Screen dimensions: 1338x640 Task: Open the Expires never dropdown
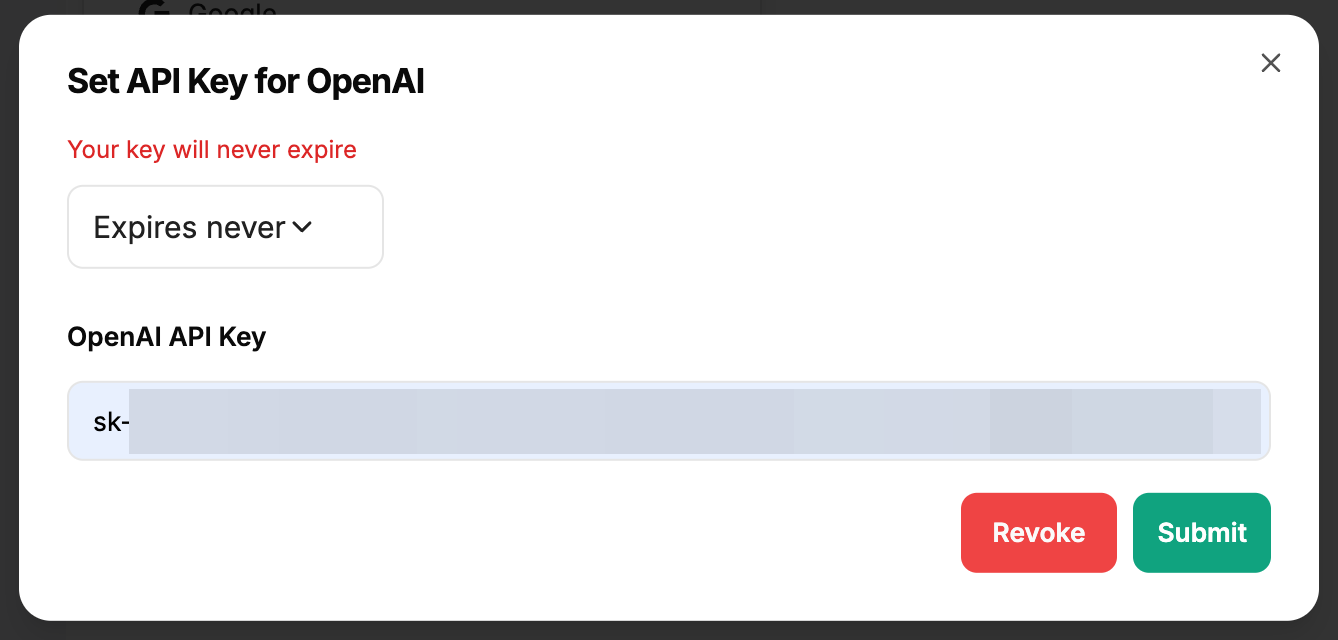point(225,227)
